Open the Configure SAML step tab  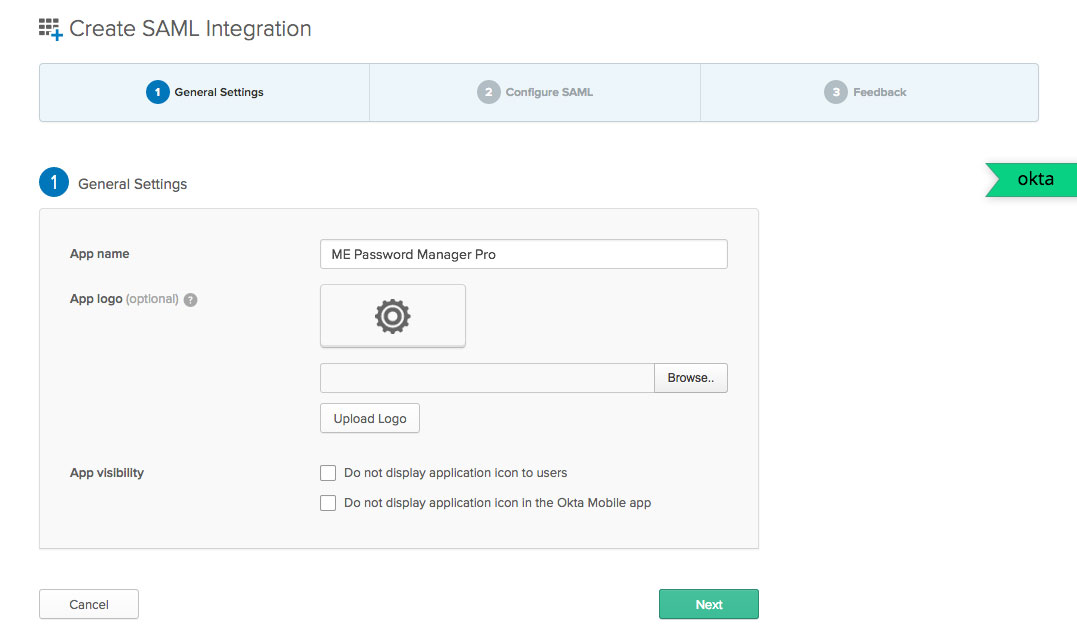point(535,92)
